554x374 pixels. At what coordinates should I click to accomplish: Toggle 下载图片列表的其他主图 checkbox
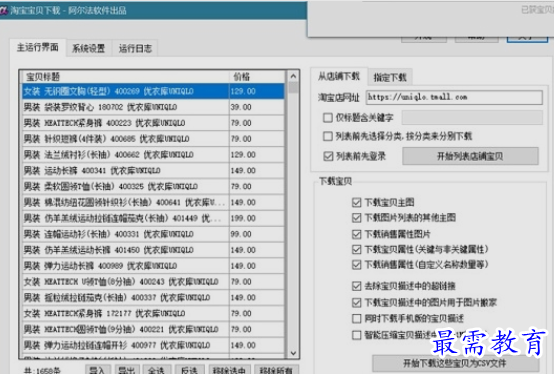(x=356, y=218)
